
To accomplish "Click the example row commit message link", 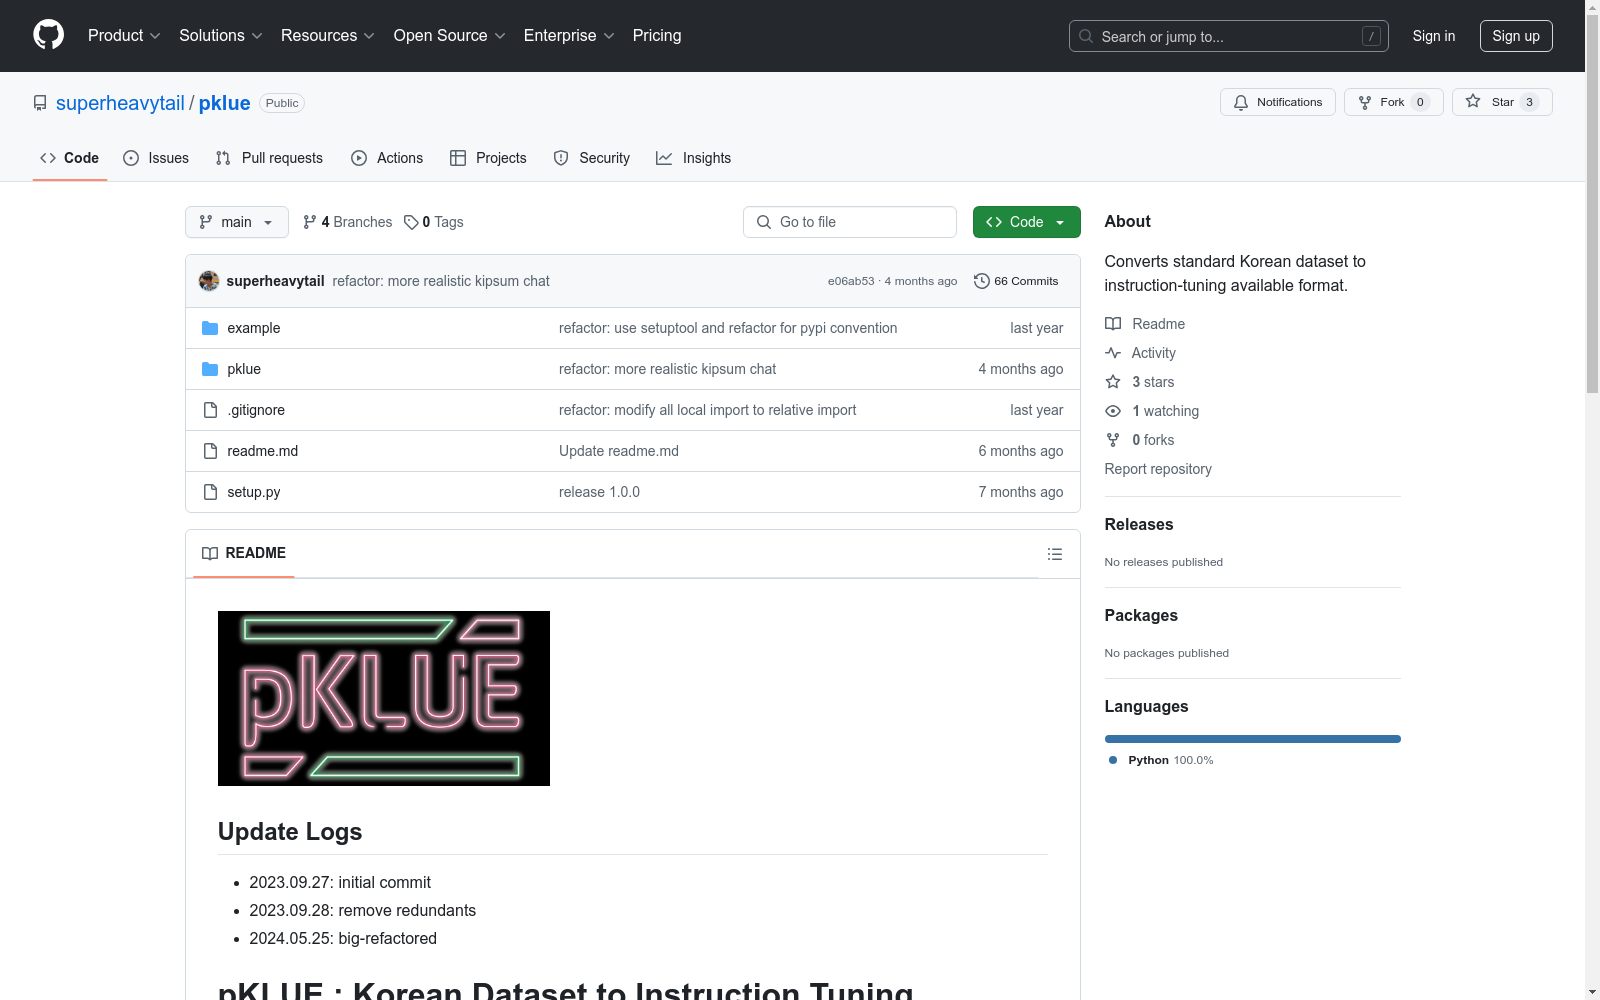I will [728, 328].
